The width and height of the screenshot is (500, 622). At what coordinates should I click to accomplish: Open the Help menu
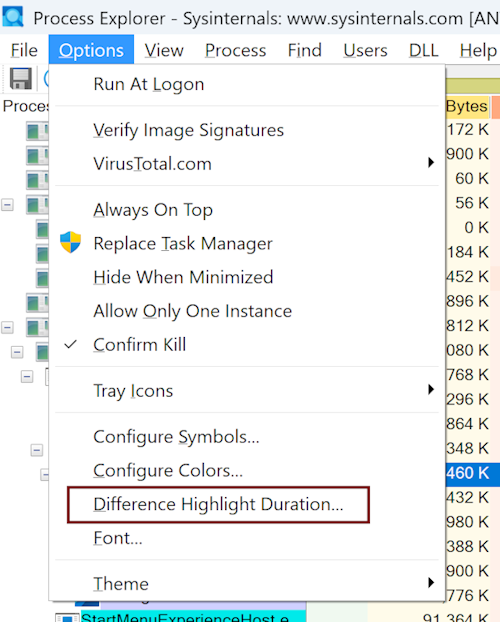pyautogui.click(x=478, y=50)
